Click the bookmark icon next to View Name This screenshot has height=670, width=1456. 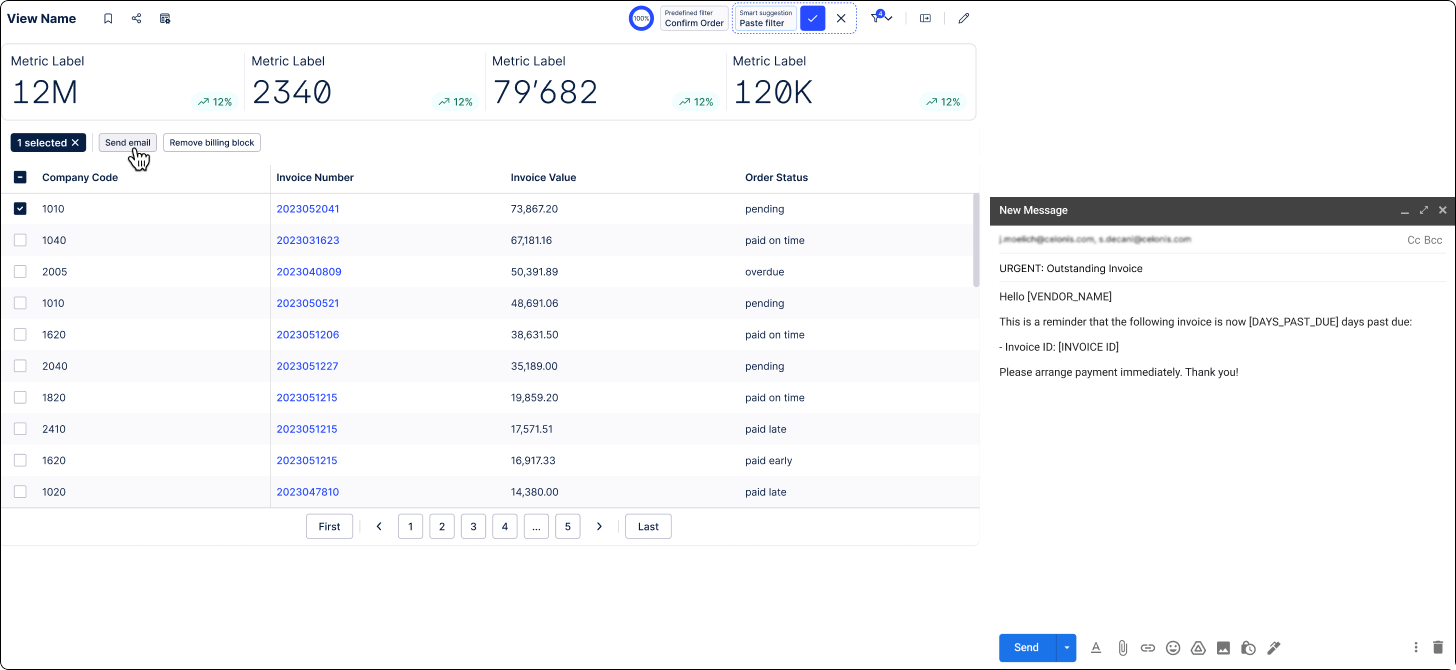(x=108, y=19)
